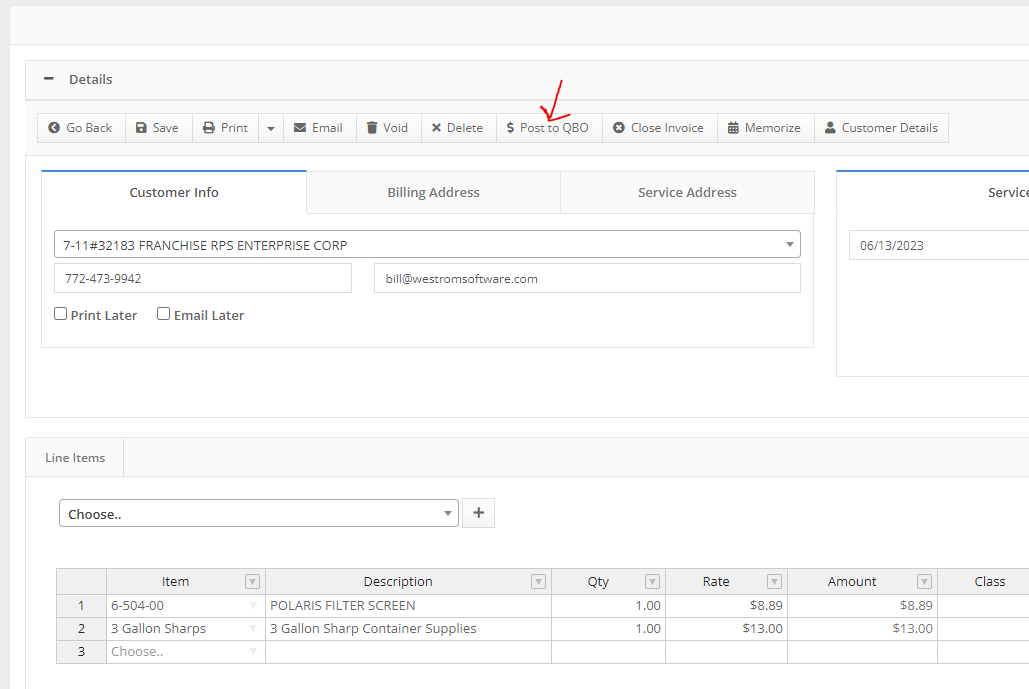This screenshot has height=689, width=1029.
Task: Click Post to QBO button
Action: point(549,128)
